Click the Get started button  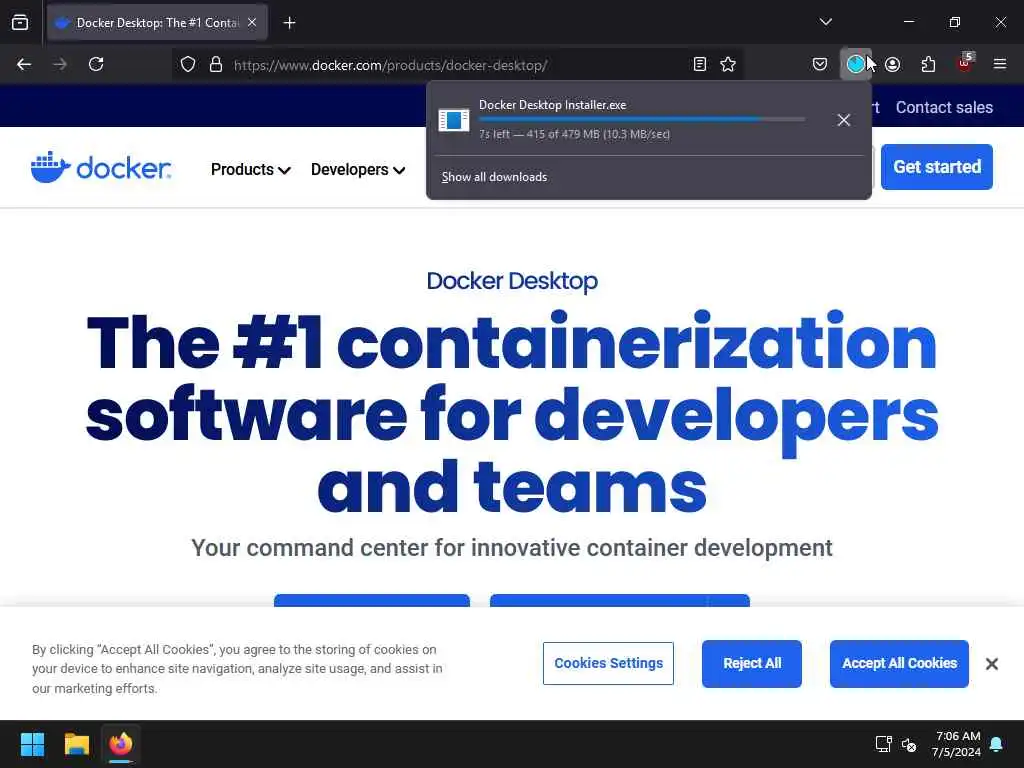pyautogui.click(x=936, y=167)
